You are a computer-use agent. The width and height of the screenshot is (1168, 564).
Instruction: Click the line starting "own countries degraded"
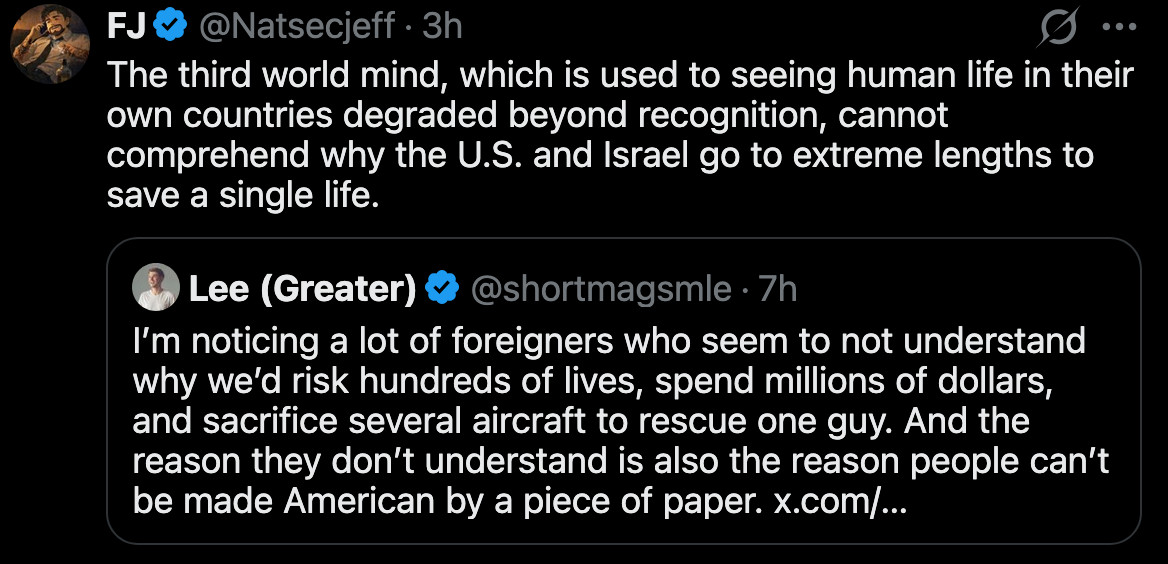tap(527, 116)
